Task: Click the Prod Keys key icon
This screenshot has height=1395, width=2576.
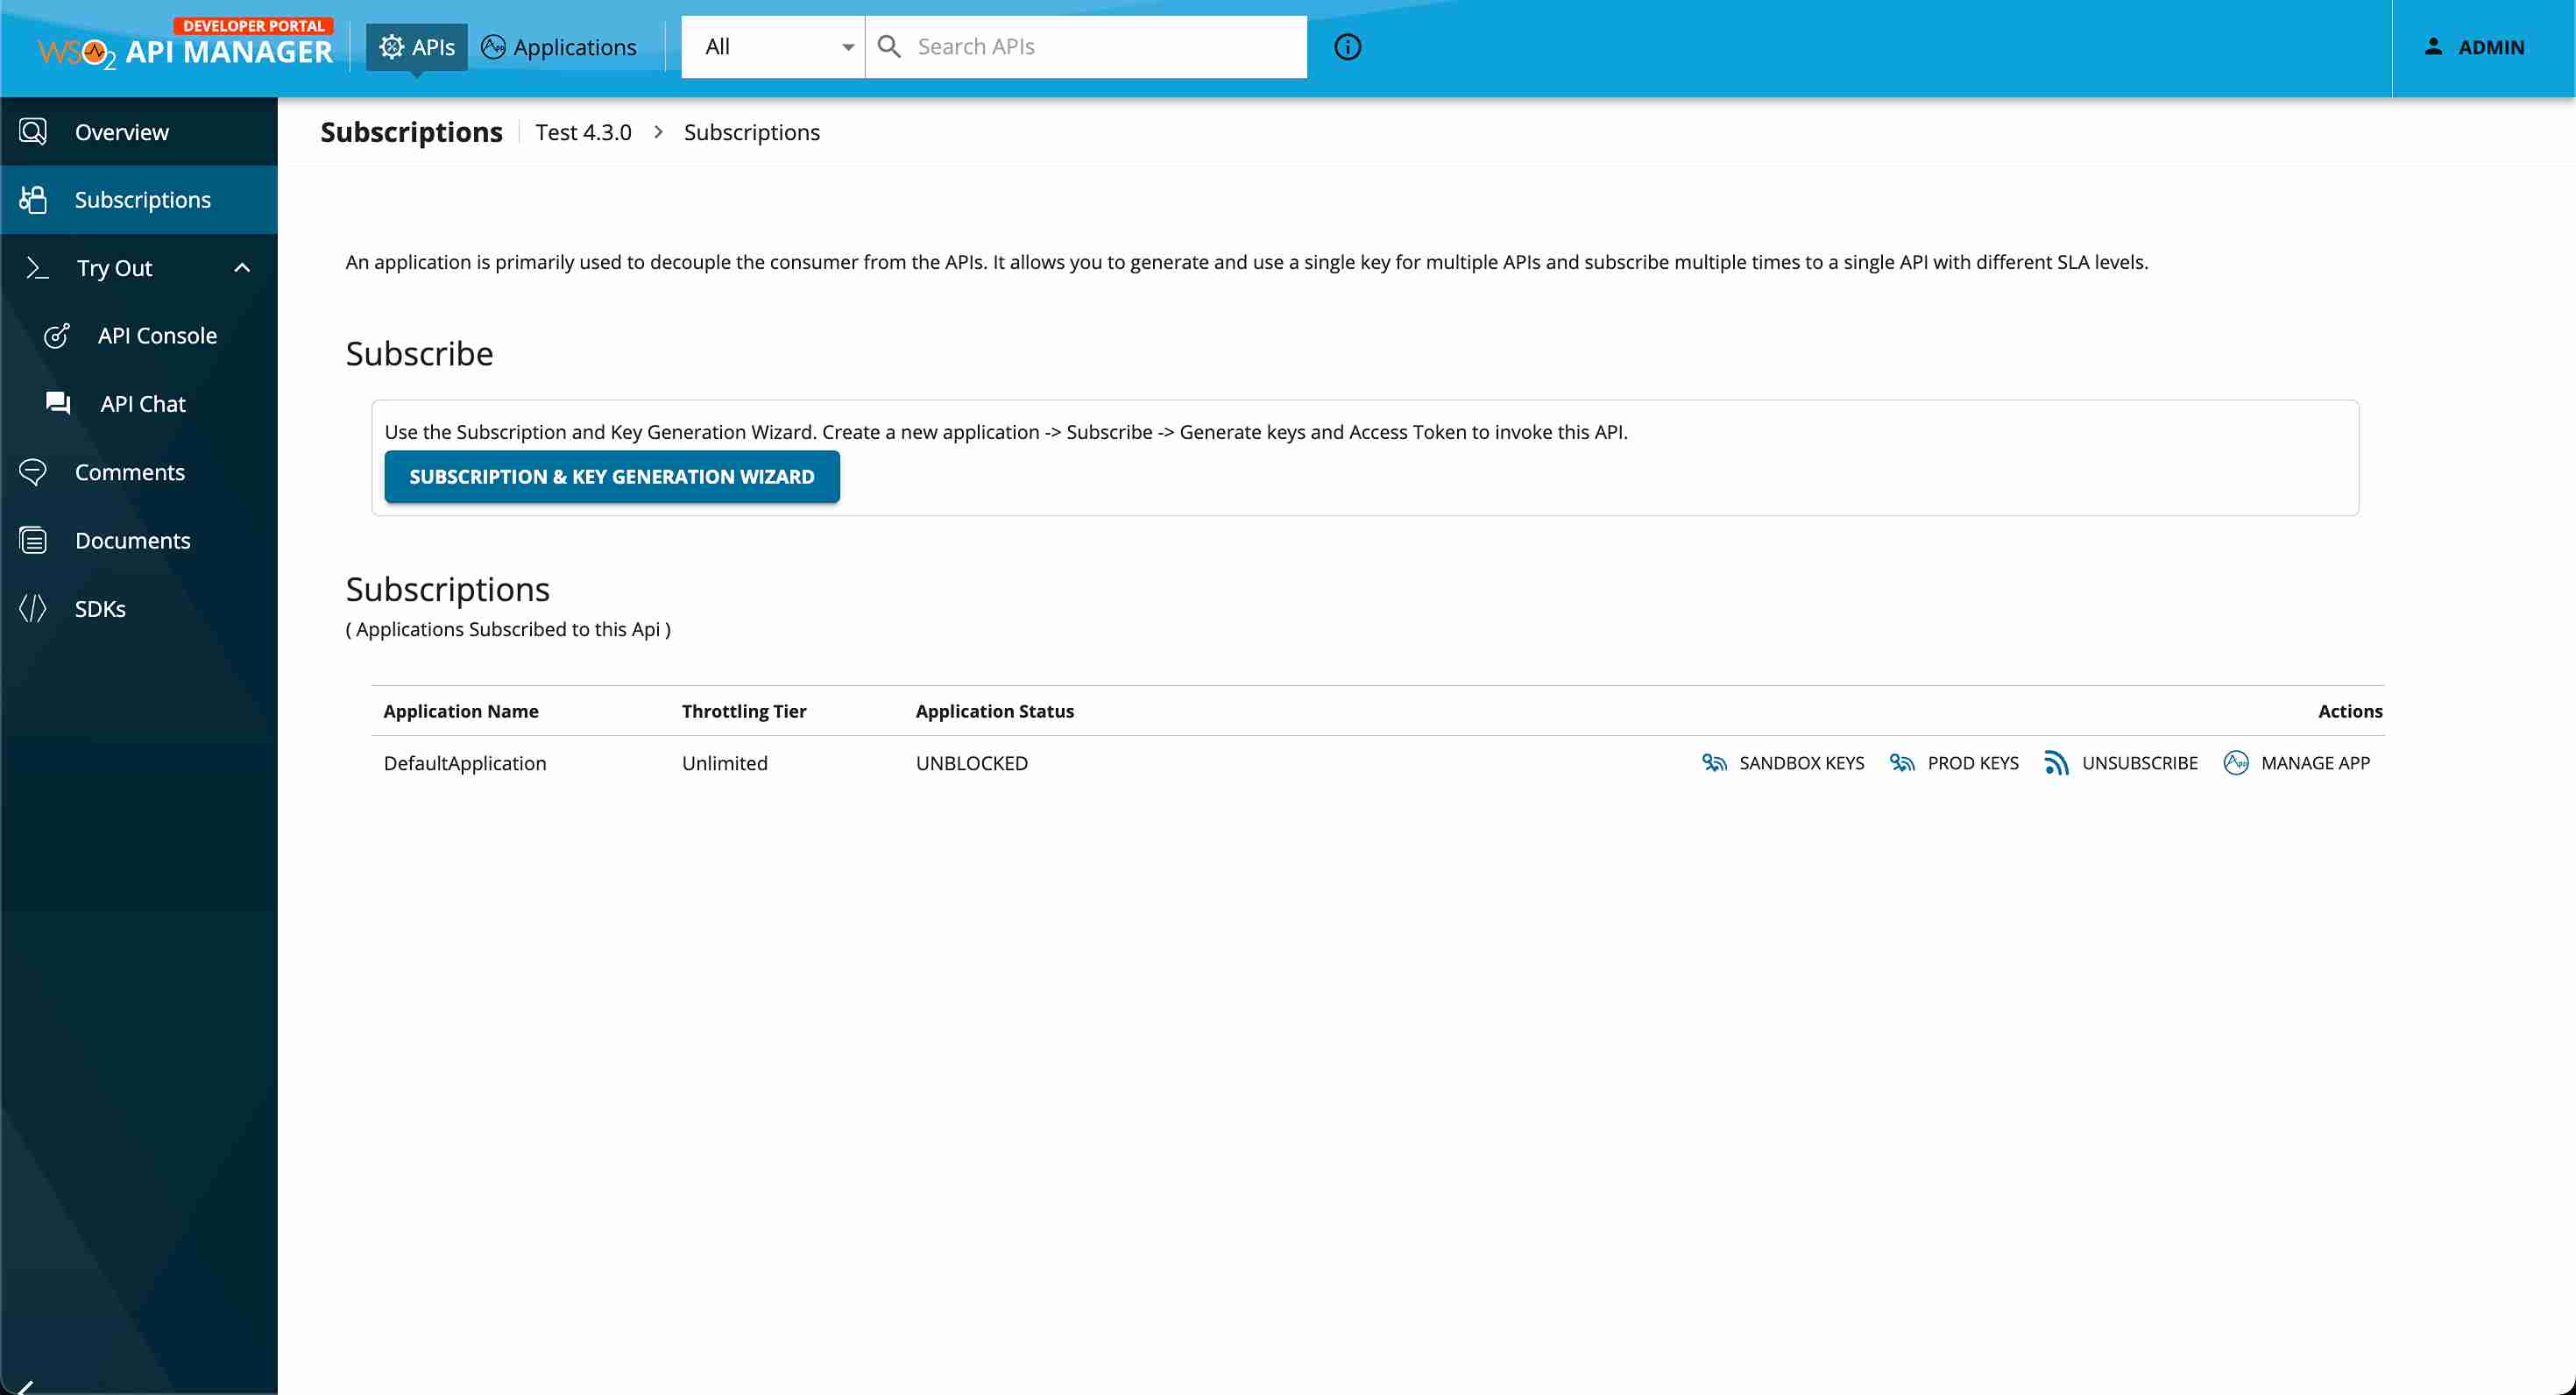Action: (1902, 763)
